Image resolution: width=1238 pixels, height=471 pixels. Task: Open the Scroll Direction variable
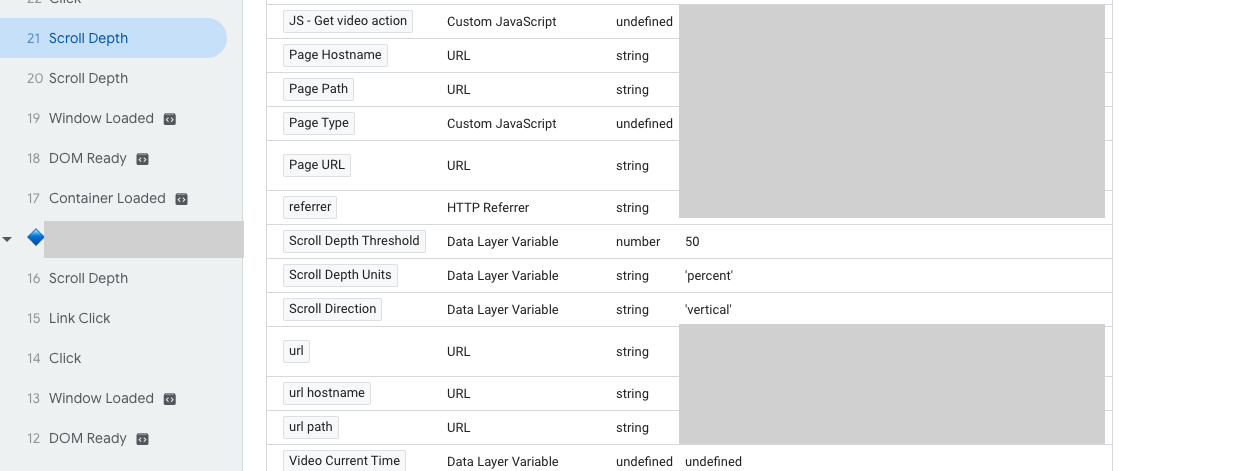tap(332, 309)
